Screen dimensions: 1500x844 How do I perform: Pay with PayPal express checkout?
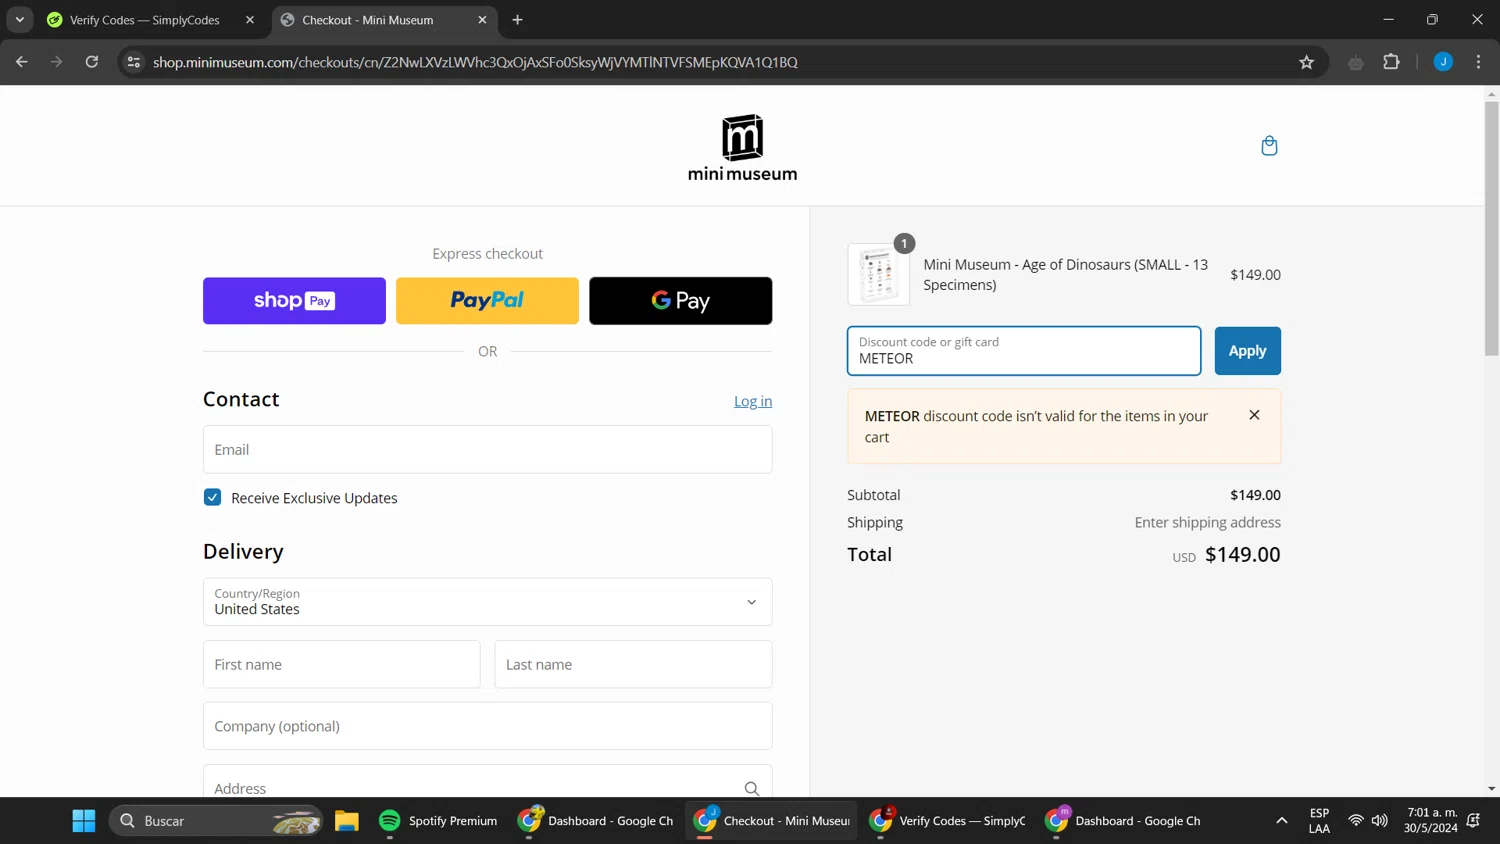pyautogui.click(x=487, y=301)
